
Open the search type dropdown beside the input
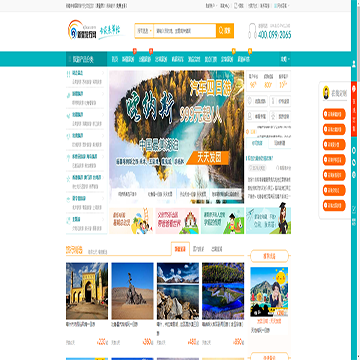[x=144, y=31]
